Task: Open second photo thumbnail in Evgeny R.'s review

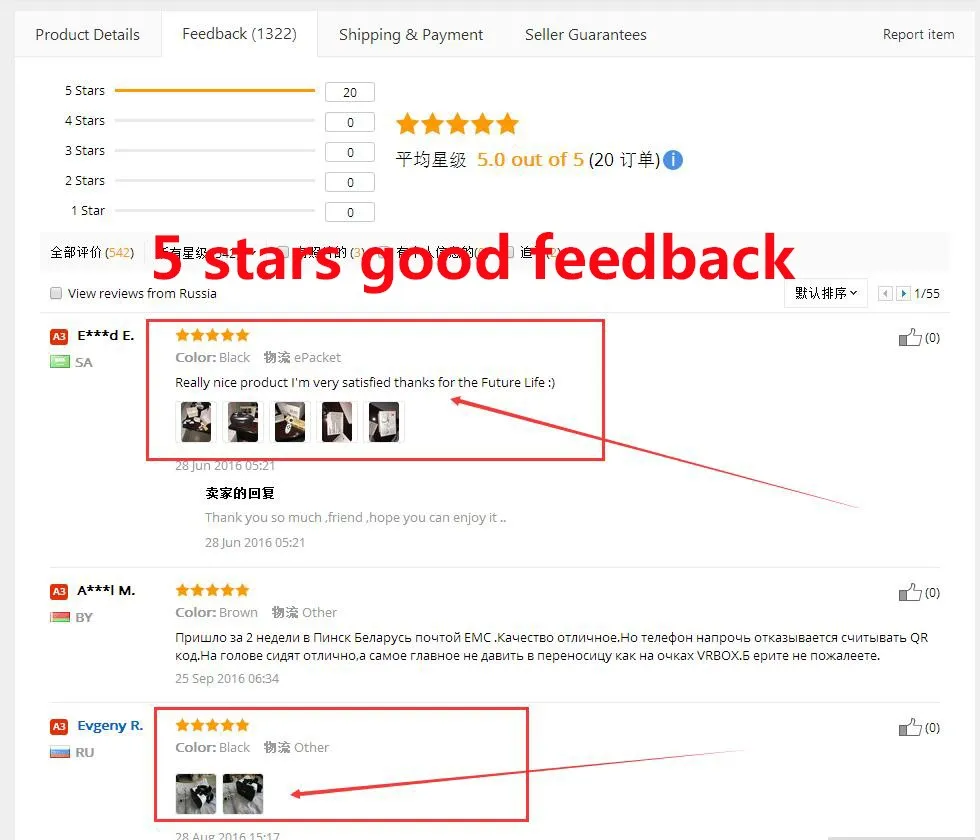Action: tap(243, 794)
